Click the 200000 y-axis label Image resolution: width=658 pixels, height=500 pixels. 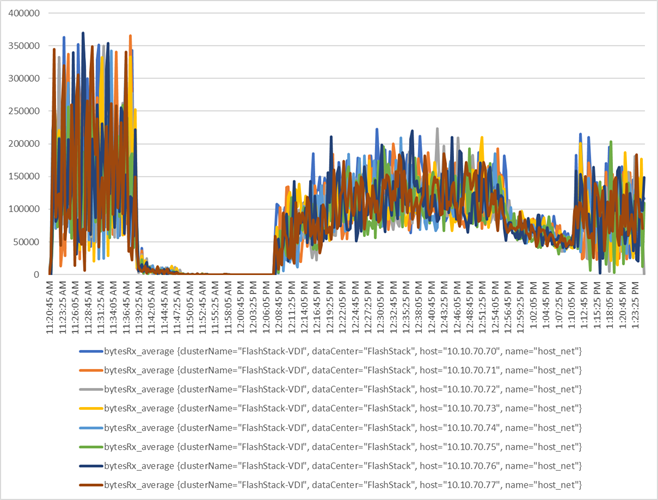[x=24, y=144]
